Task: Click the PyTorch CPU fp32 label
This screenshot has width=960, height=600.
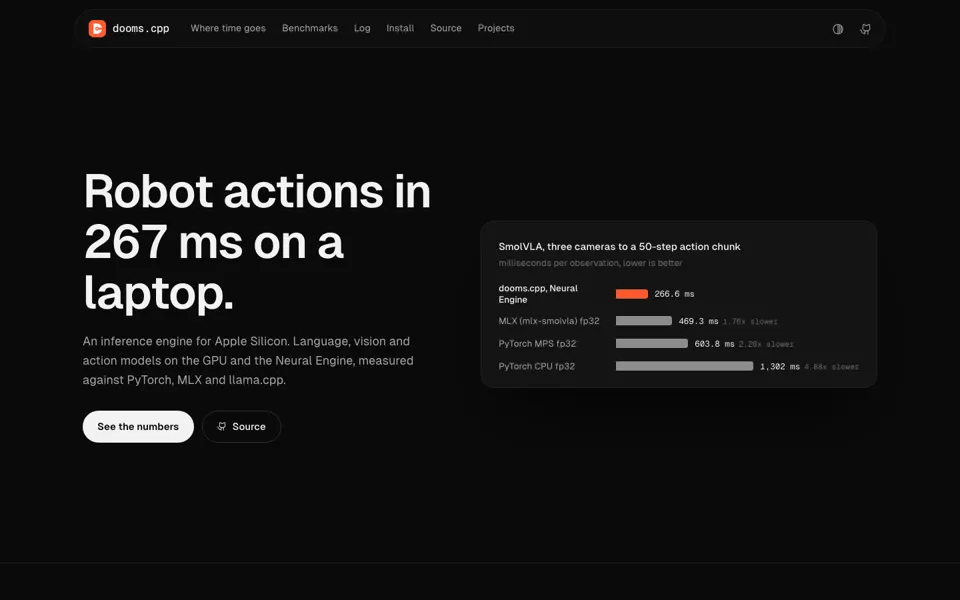Action: pyautogui.click(x=536, y=366)
